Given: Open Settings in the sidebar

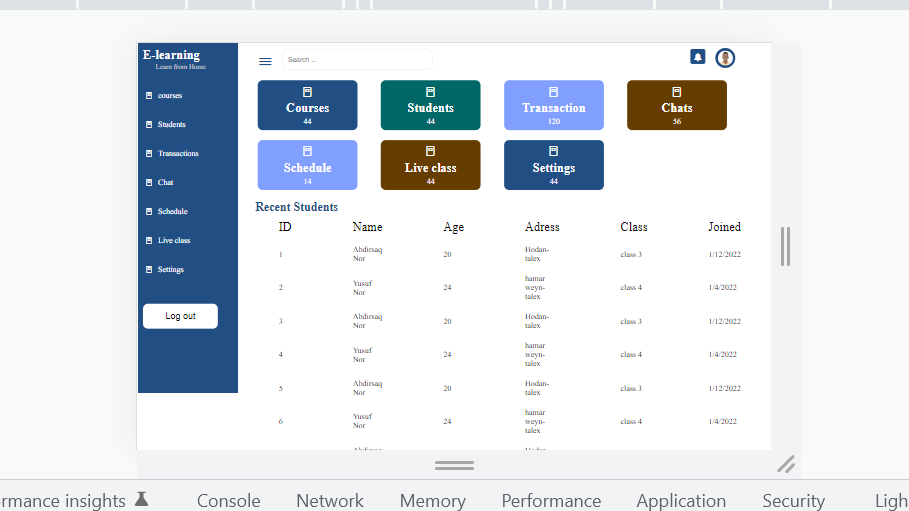Looking at the screenshot, I should pos(170,269).
